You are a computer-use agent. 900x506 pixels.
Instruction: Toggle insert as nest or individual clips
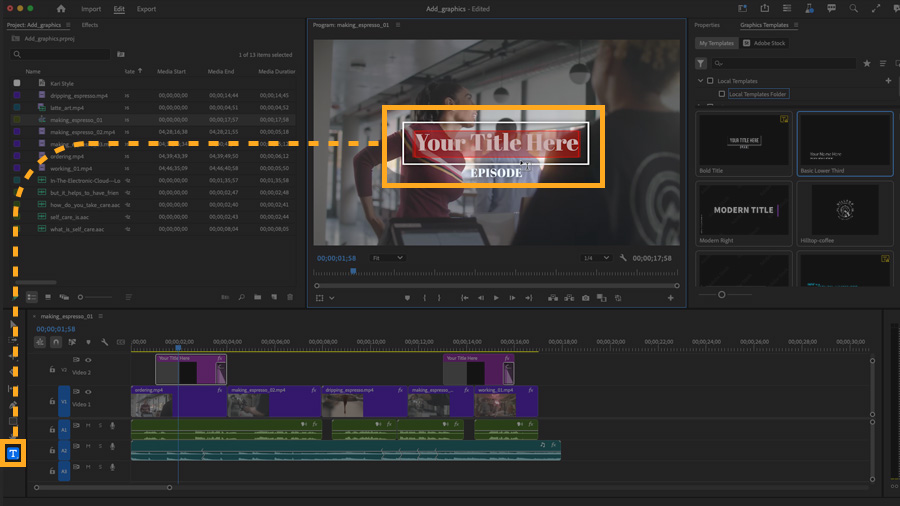coord(40,342)
